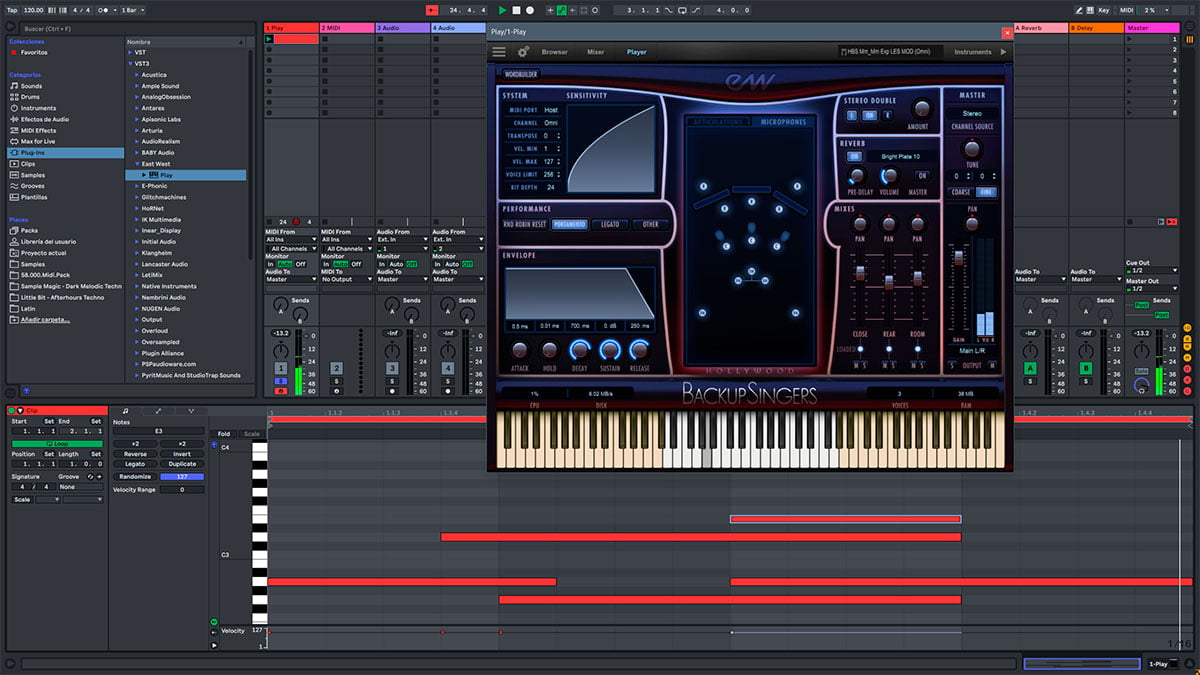The image size is (1200, 675).
Task: Select Grooves category in browser
Action: click(33, 186)
